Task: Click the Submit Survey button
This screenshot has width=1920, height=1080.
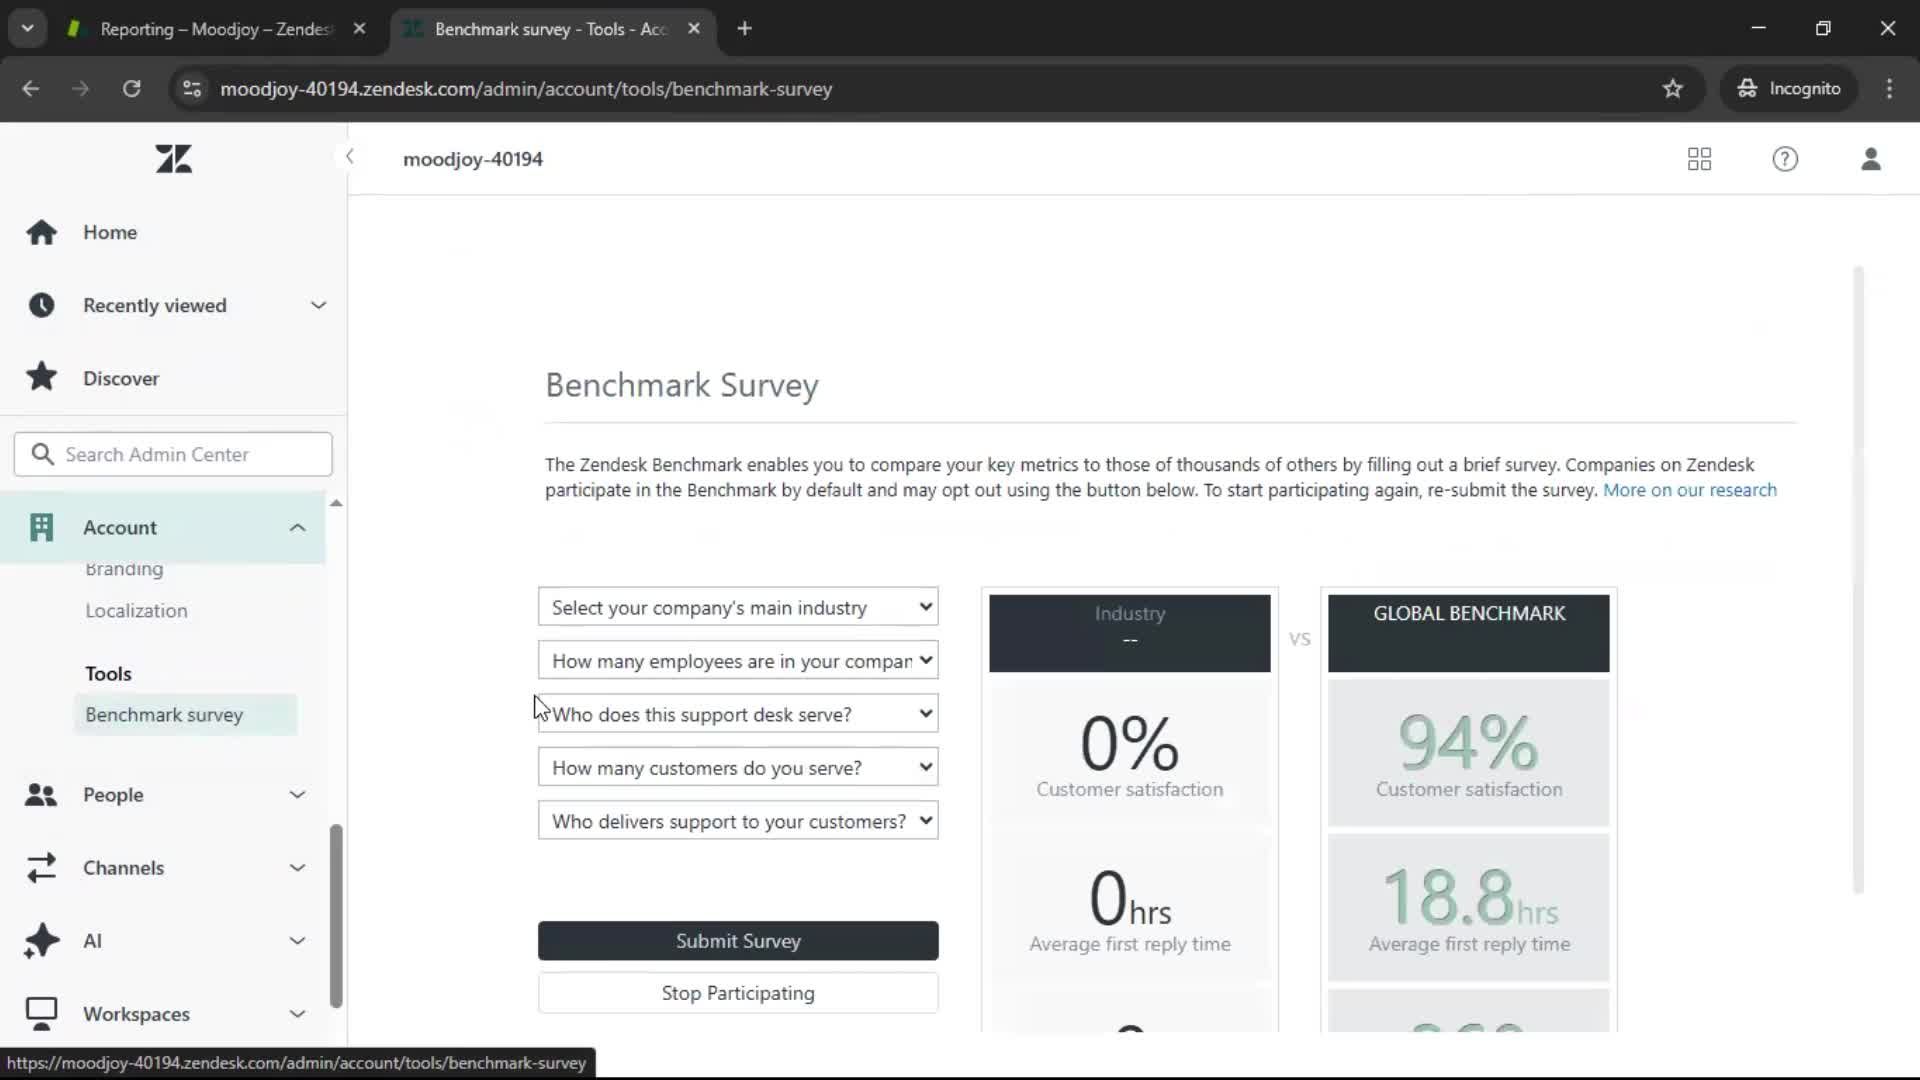Action: (738, 941)
